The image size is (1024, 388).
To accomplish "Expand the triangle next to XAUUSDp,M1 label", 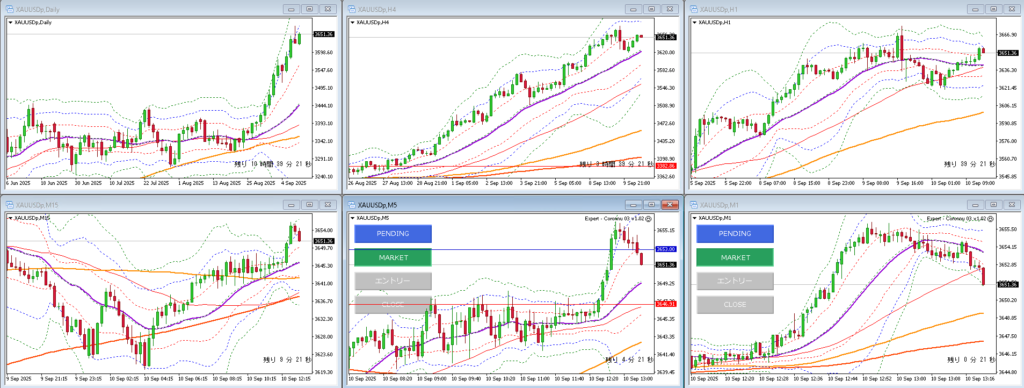I will point(695,218).
